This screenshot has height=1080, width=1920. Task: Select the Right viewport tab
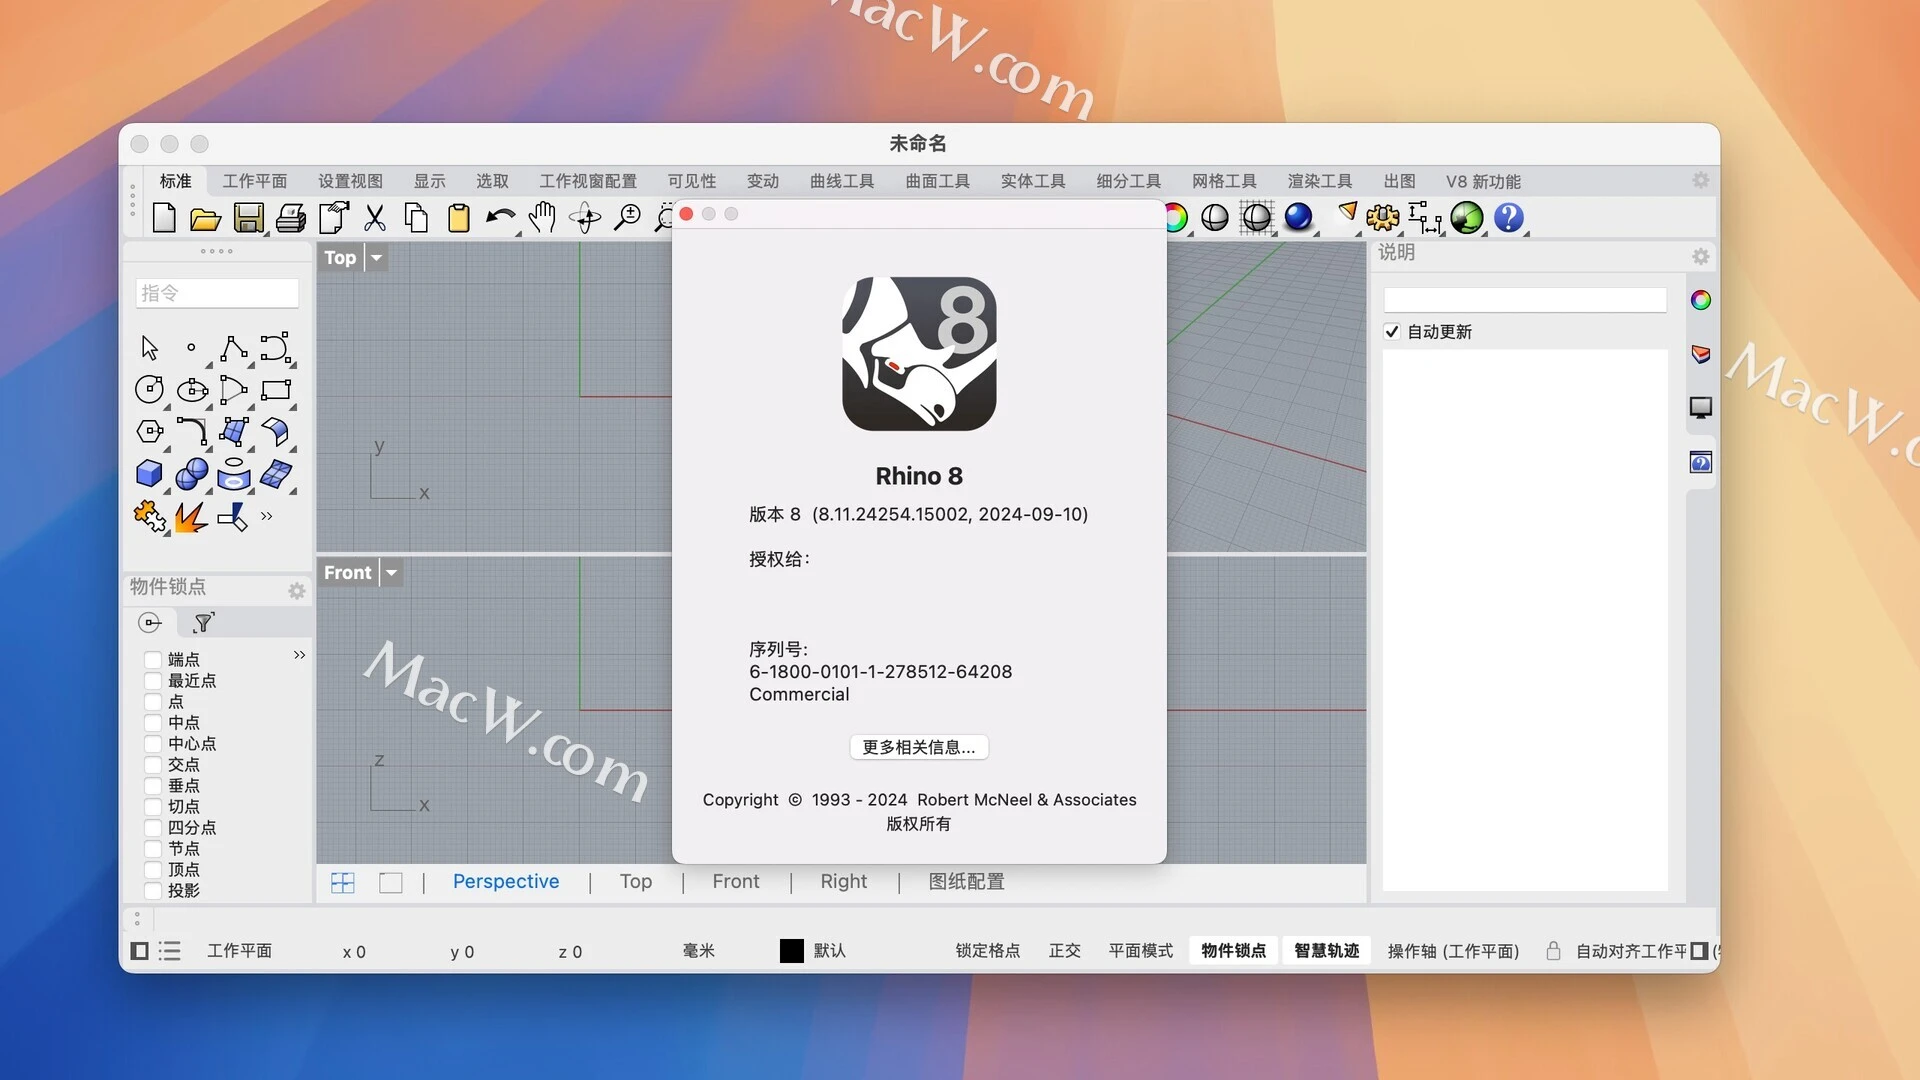pyautogui.click(x=844, y=882)
